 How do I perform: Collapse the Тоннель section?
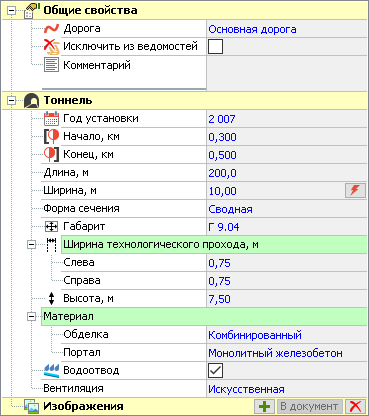(12, 101)
